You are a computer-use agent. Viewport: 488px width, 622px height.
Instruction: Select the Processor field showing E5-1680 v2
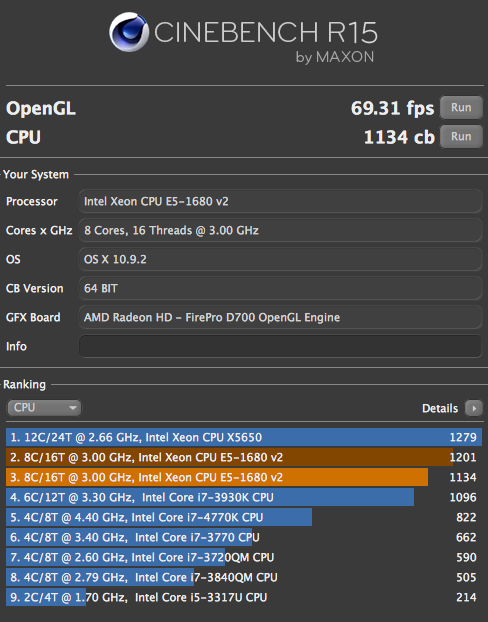pos(280,201)
